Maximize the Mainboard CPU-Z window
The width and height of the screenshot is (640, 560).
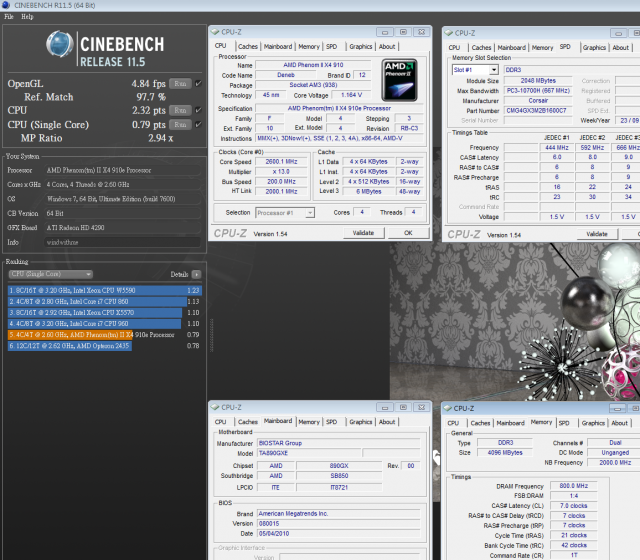(403, 407)
